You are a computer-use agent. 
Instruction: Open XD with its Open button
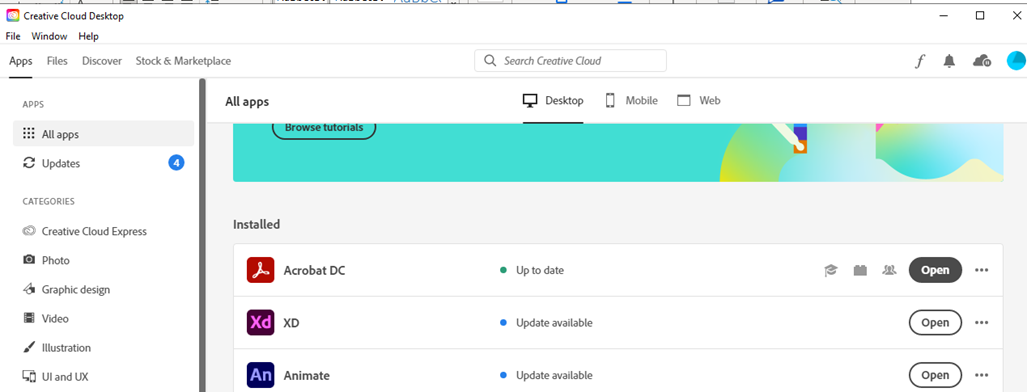pos(935,323)
